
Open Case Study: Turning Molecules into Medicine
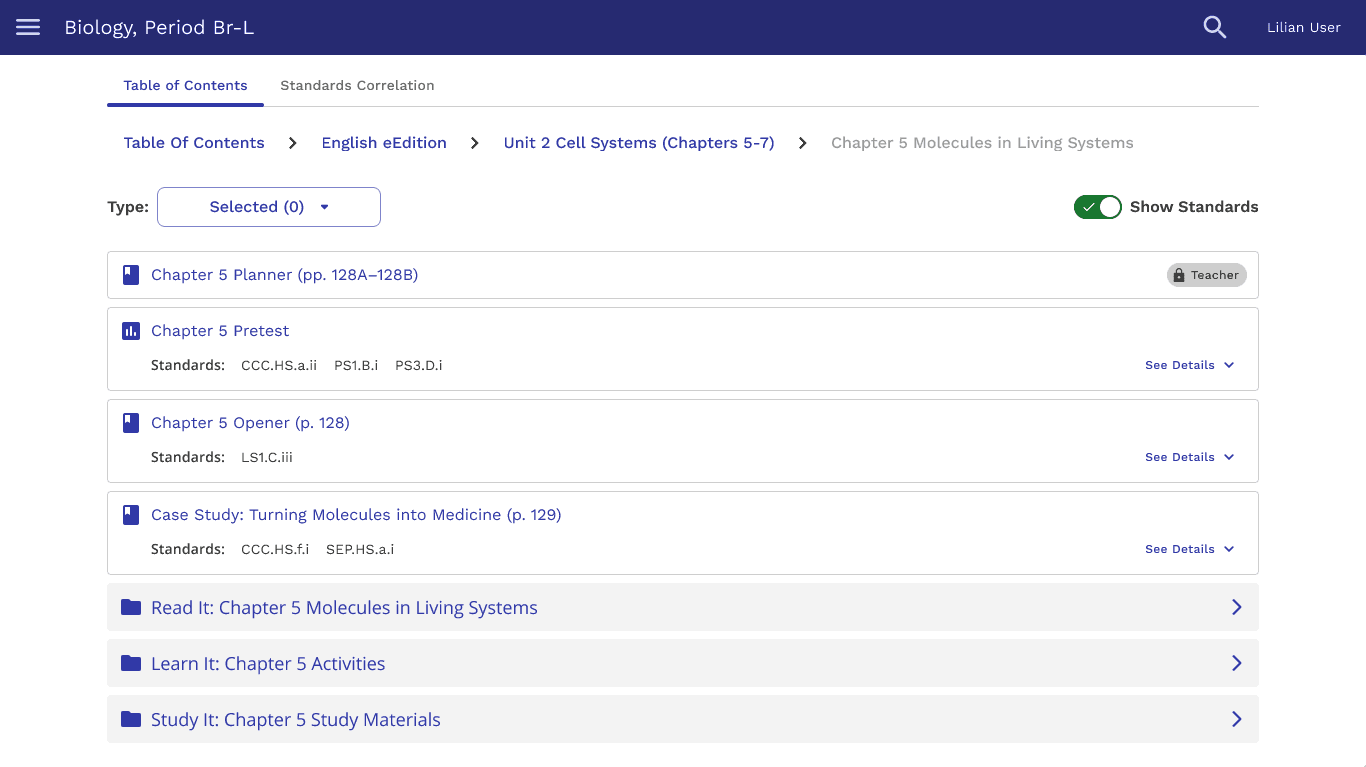coord(356,515)
